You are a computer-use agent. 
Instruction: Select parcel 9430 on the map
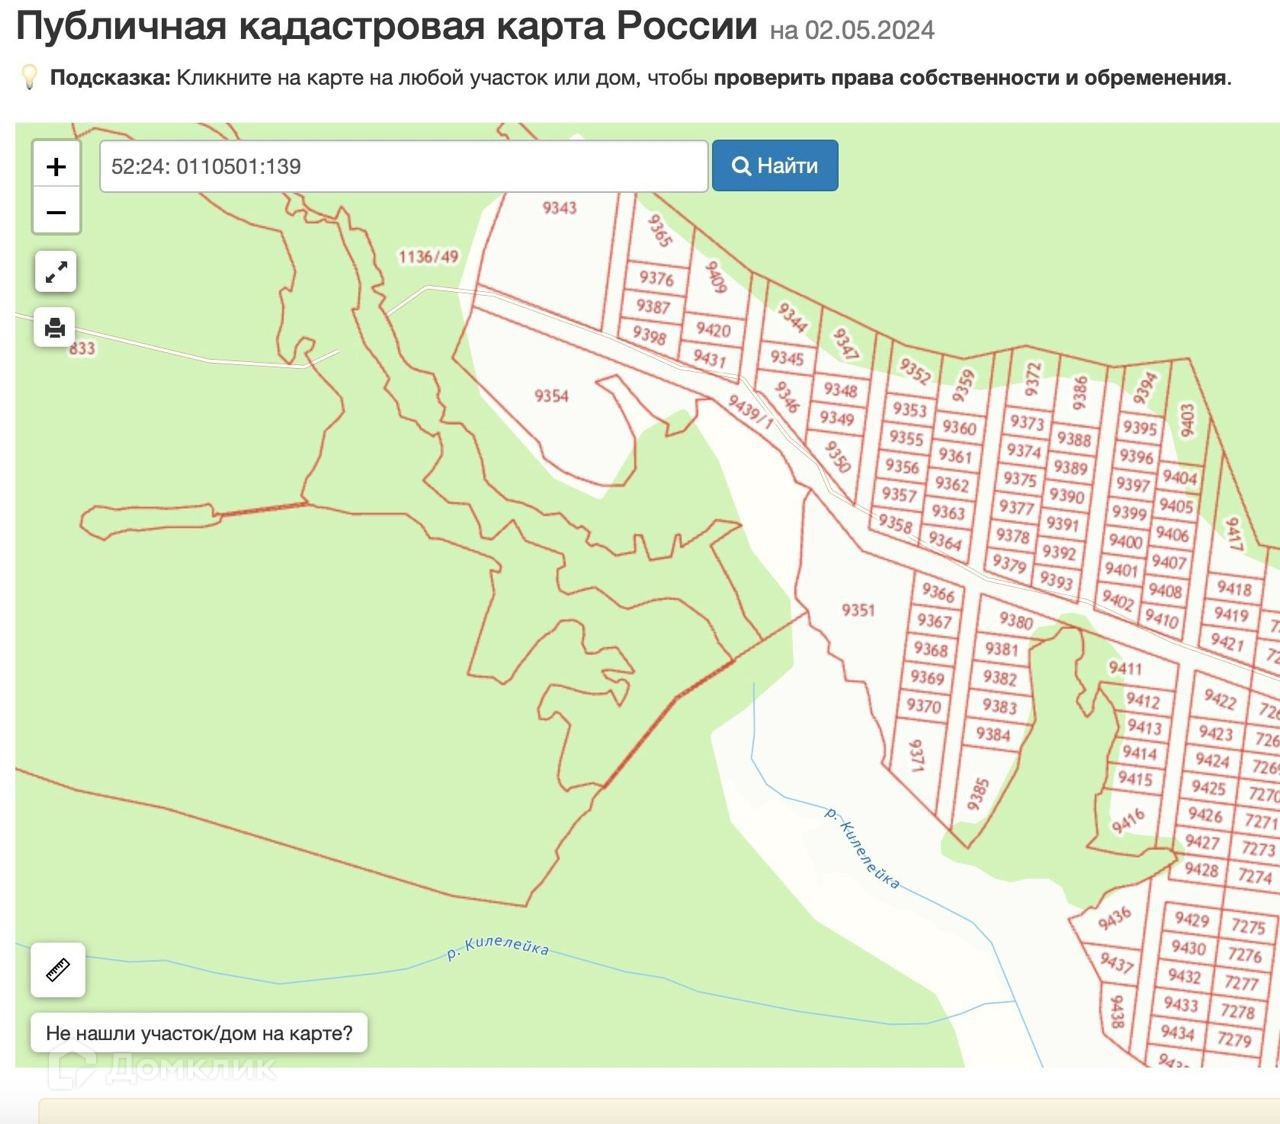pyautogui.click(x=1188, y=948)
